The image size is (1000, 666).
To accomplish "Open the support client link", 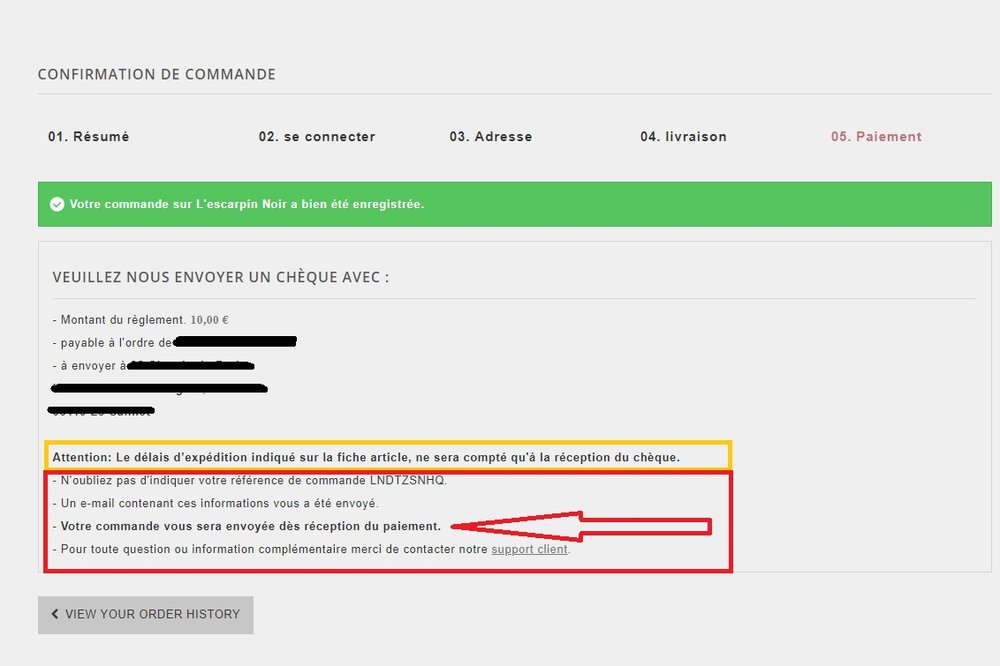I will point(529,549).
